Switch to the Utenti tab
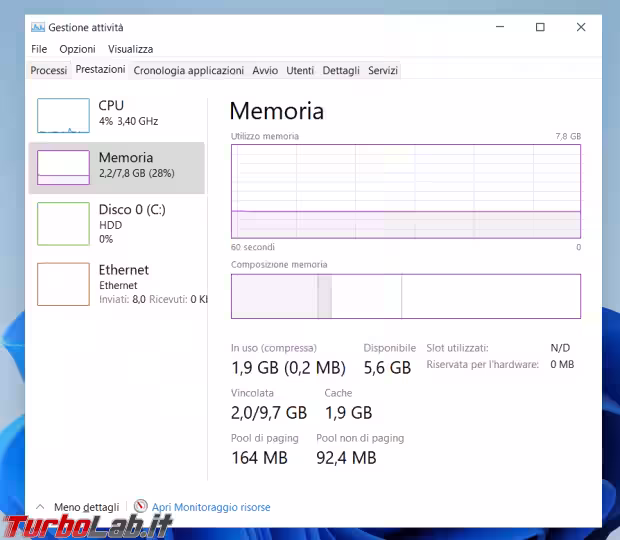Screen dimensions: 620x540 pos(300,71)
